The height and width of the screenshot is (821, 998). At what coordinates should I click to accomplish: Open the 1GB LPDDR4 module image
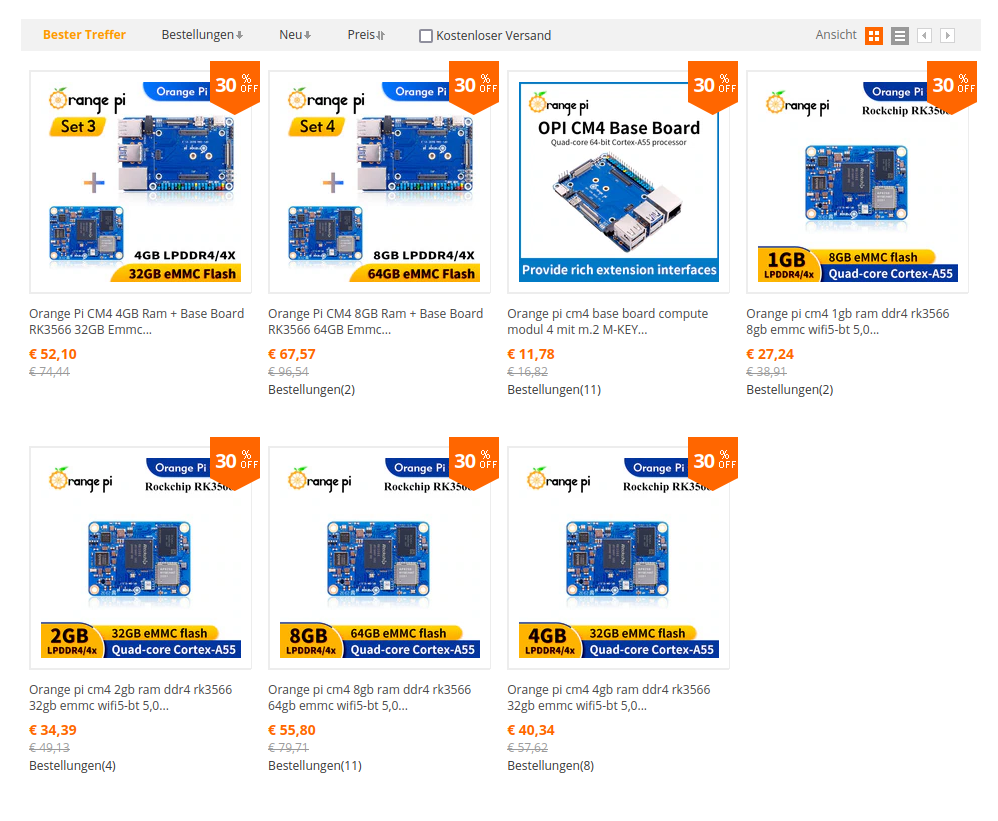click(857, 182)
